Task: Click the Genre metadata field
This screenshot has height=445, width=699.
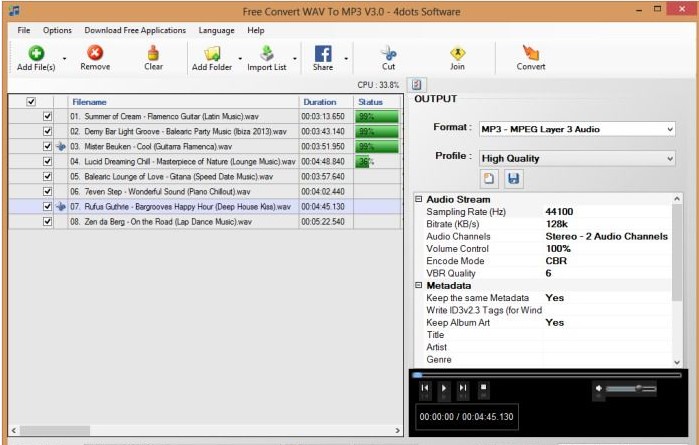Action: coord(607,359)
